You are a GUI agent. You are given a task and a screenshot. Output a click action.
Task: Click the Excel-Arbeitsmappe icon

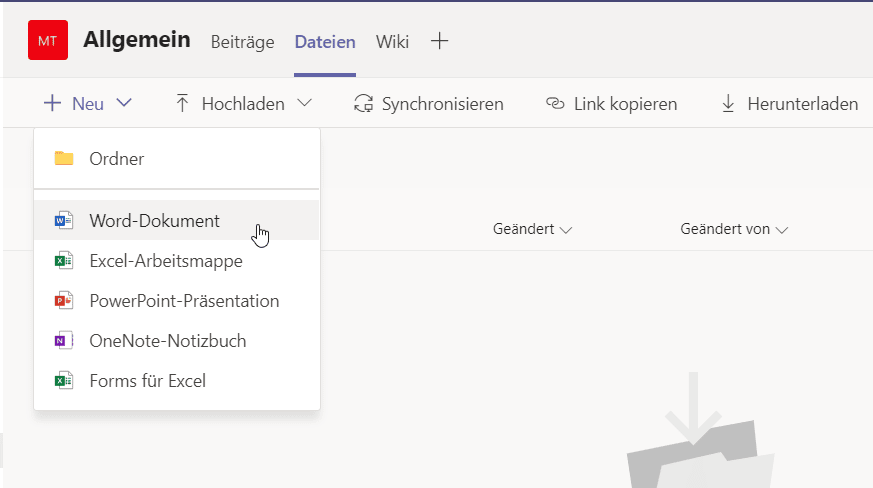pyautogui.click(x=63, y=261)
